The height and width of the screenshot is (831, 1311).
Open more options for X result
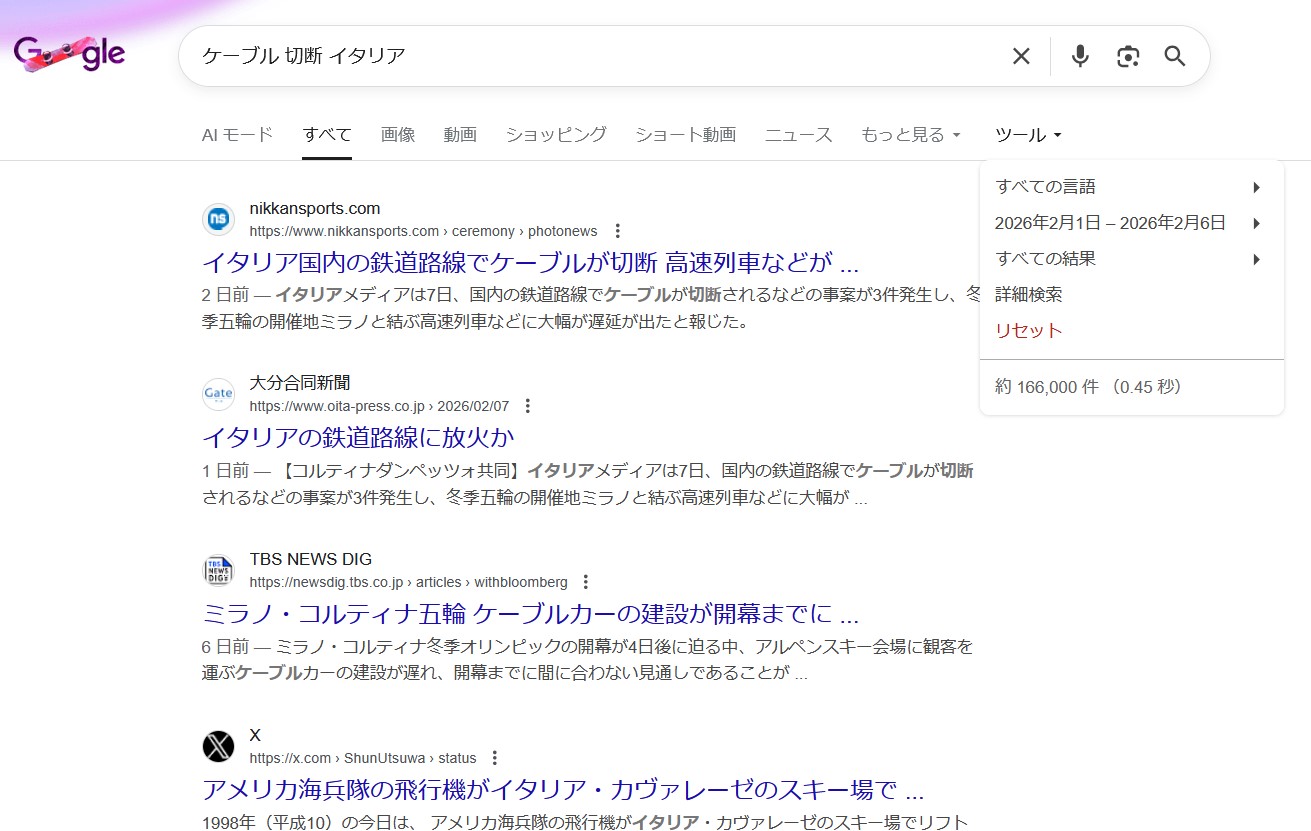point(495,758)
